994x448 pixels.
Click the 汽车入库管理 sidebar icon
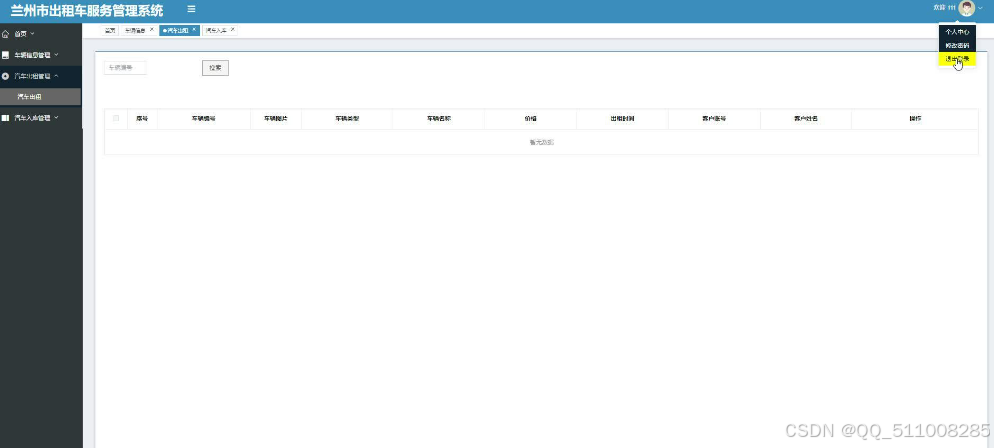(x=6, y=118)
